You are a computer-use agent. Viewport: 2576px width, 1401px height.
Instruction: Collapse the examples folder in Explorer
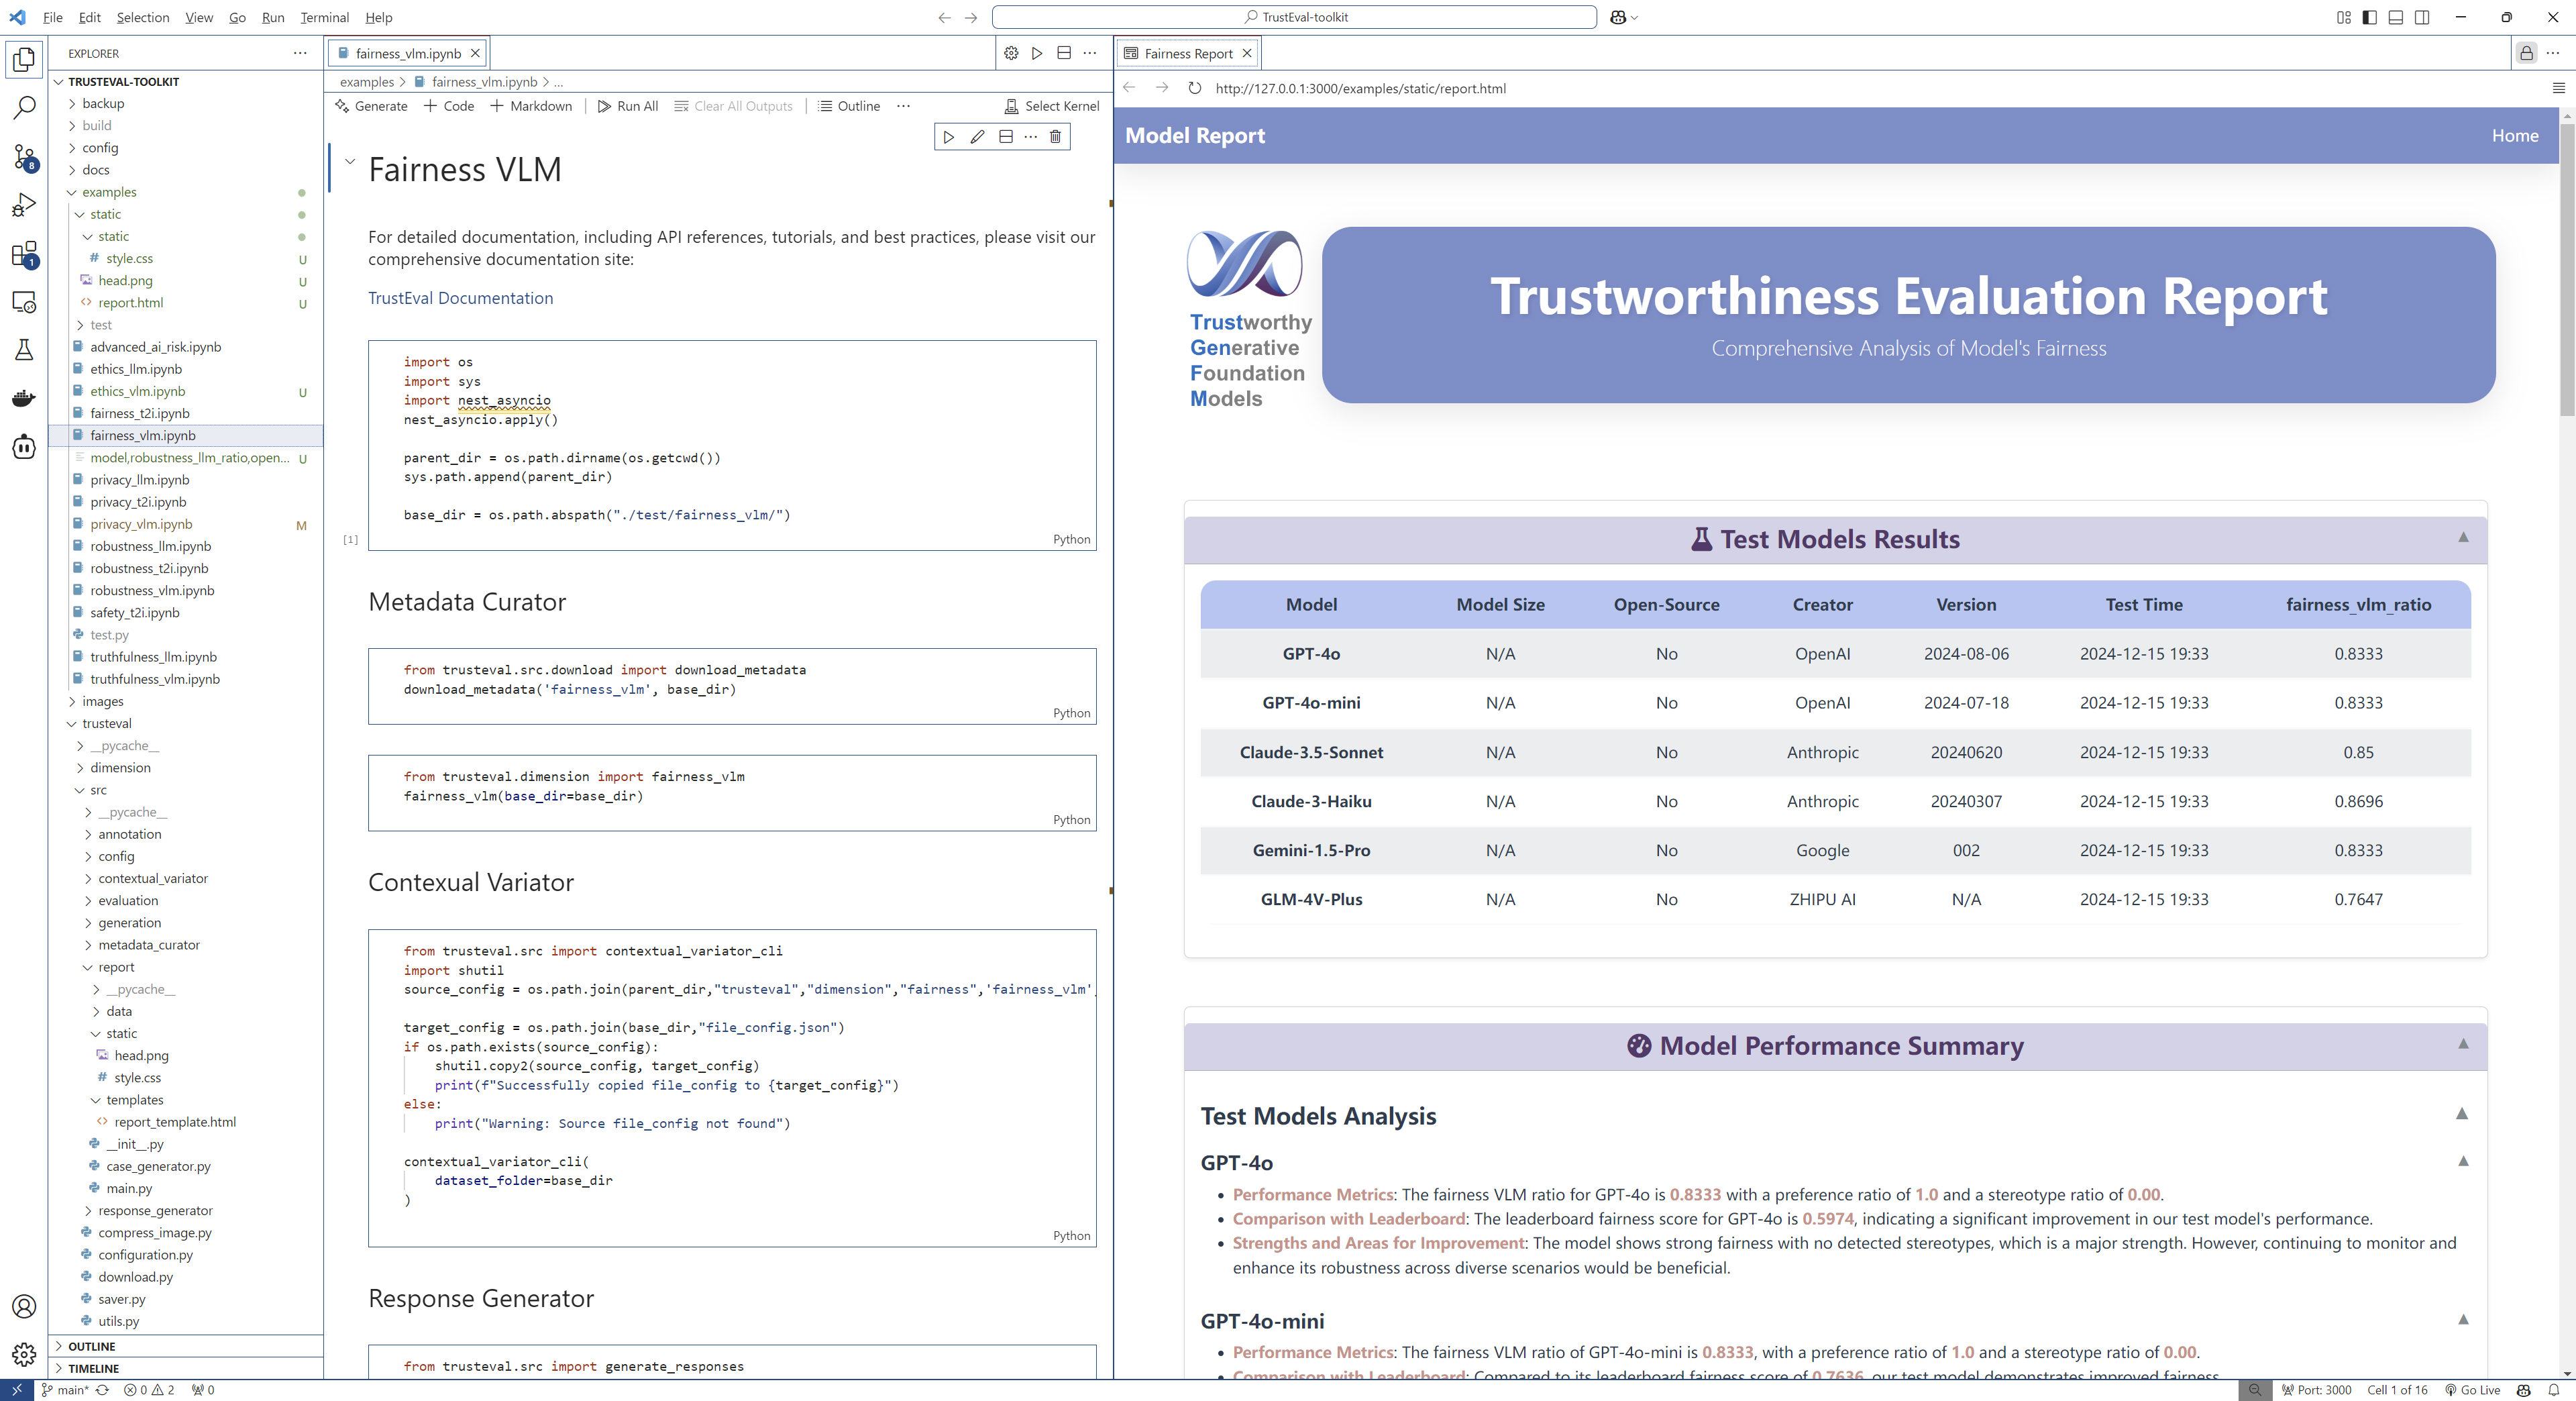click(185, 192)
